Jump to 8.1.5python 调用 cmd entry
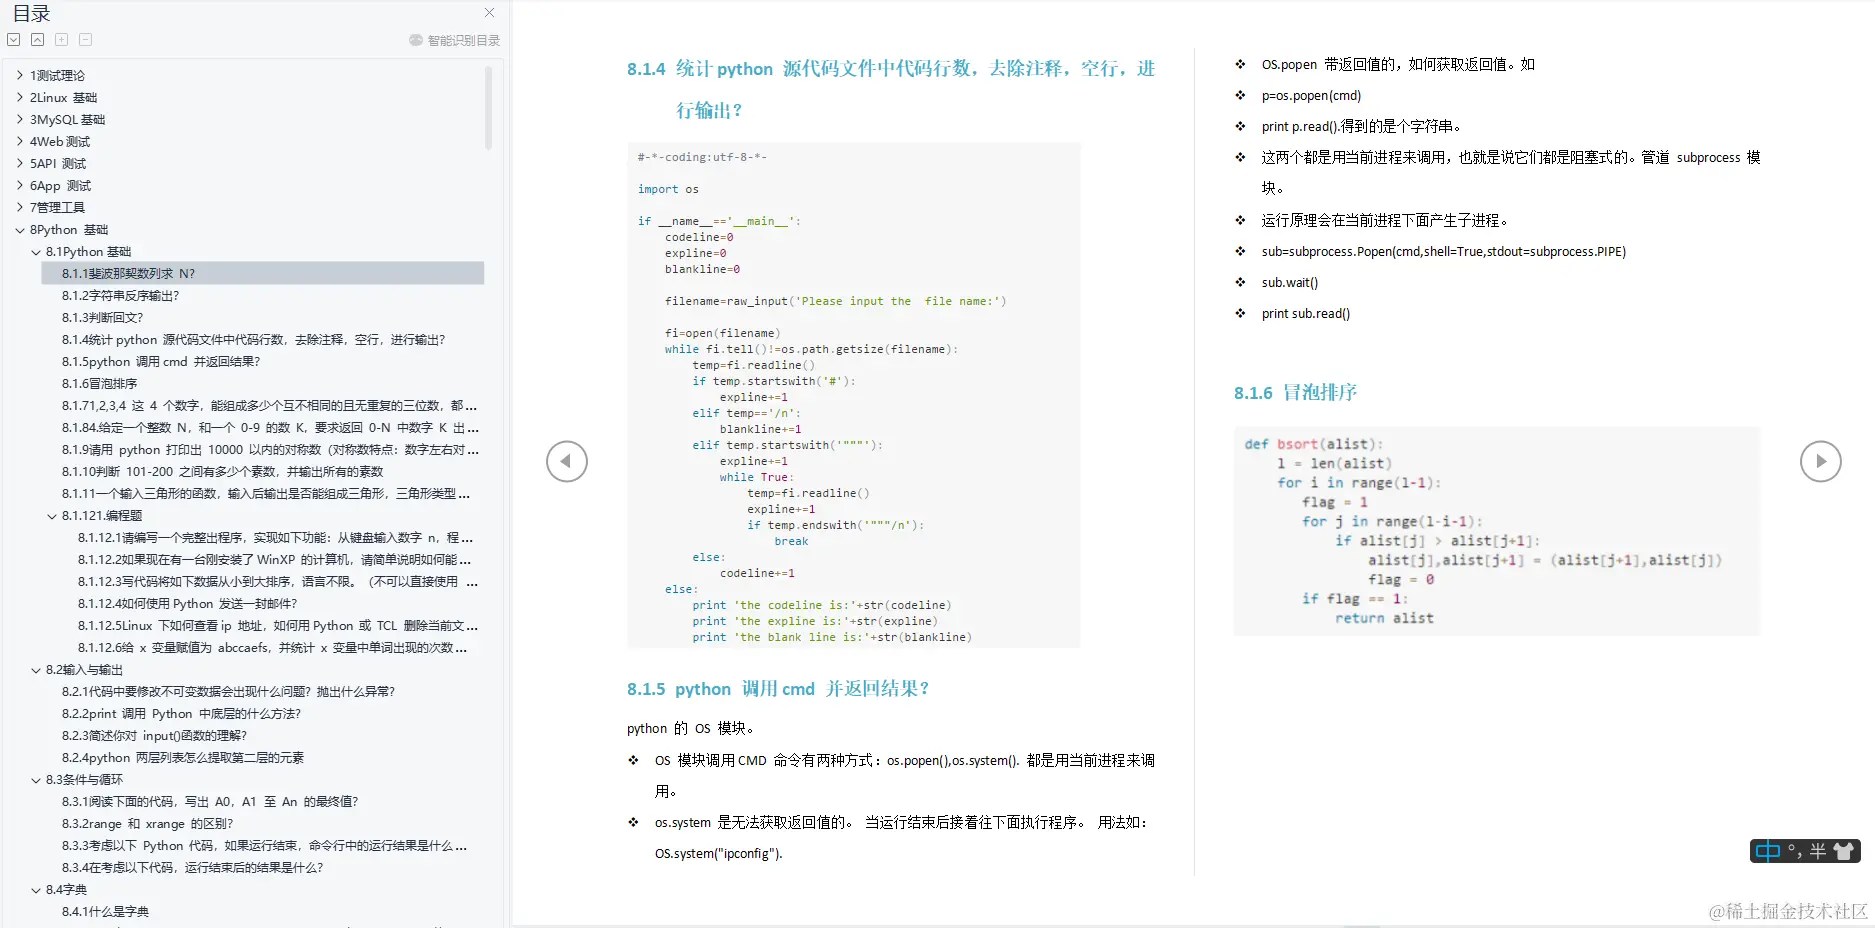This screenshot has width=1875, height=928. 161,361
